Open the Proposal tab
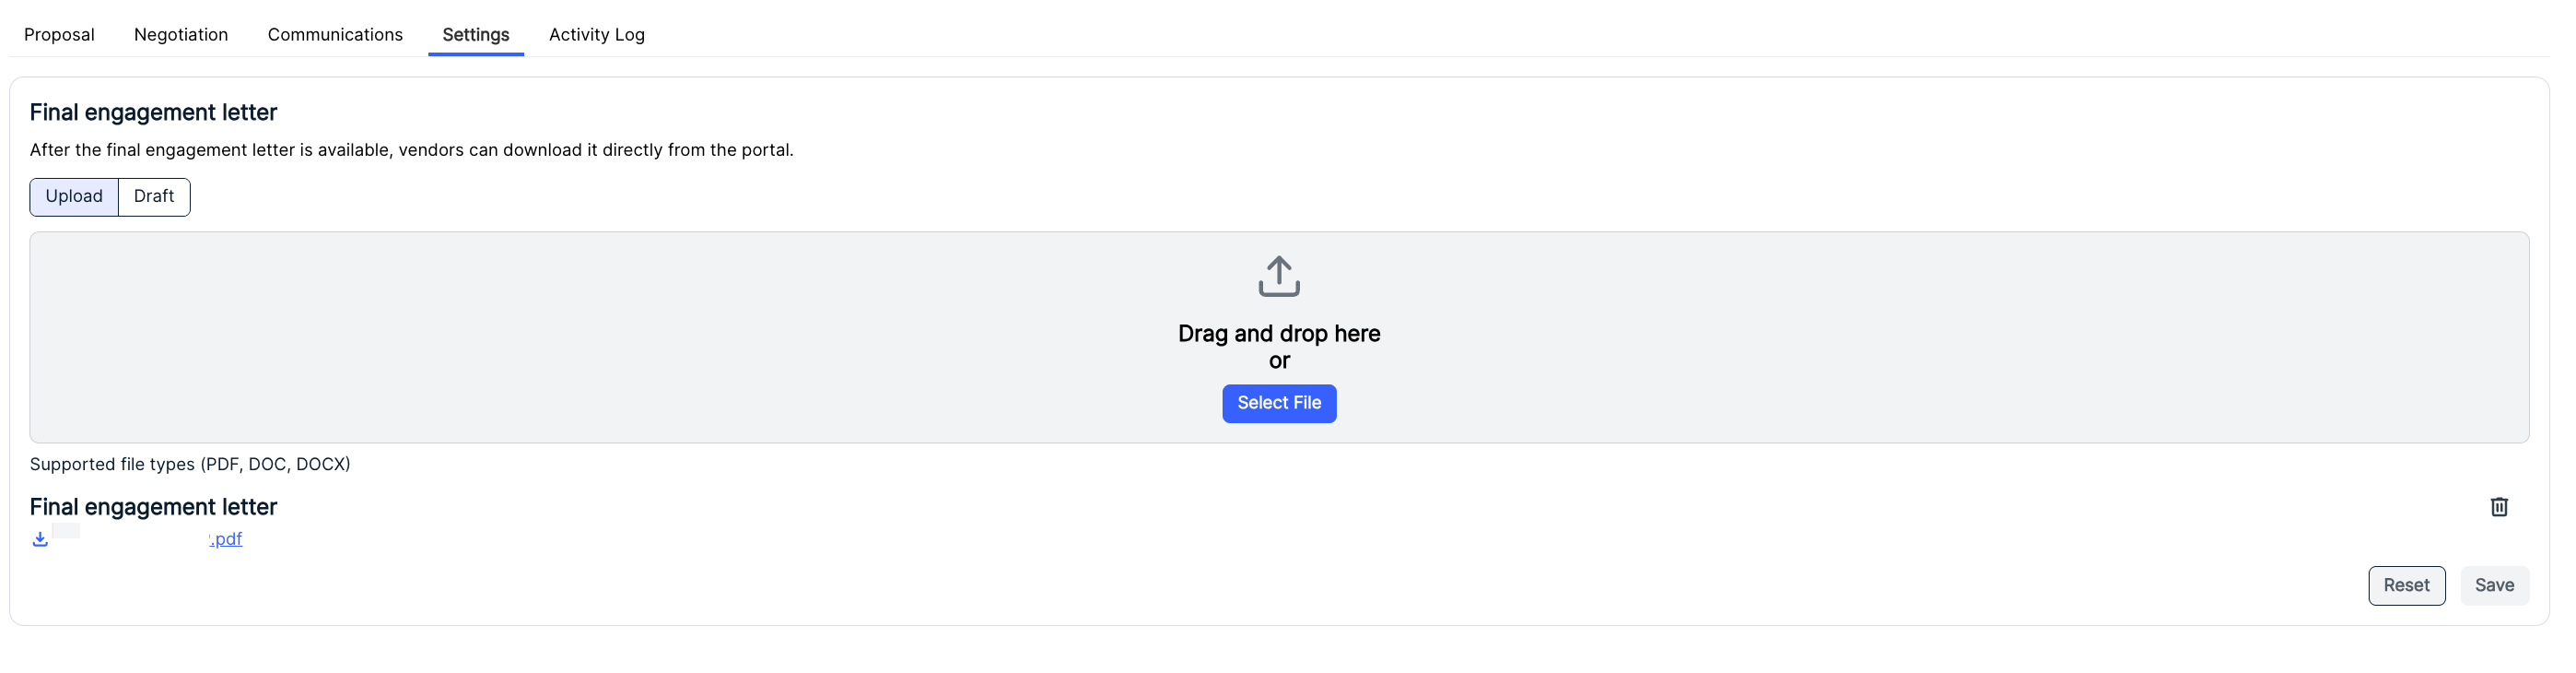2576x673 pixels. pyautogui.click(x=59, y=34)
